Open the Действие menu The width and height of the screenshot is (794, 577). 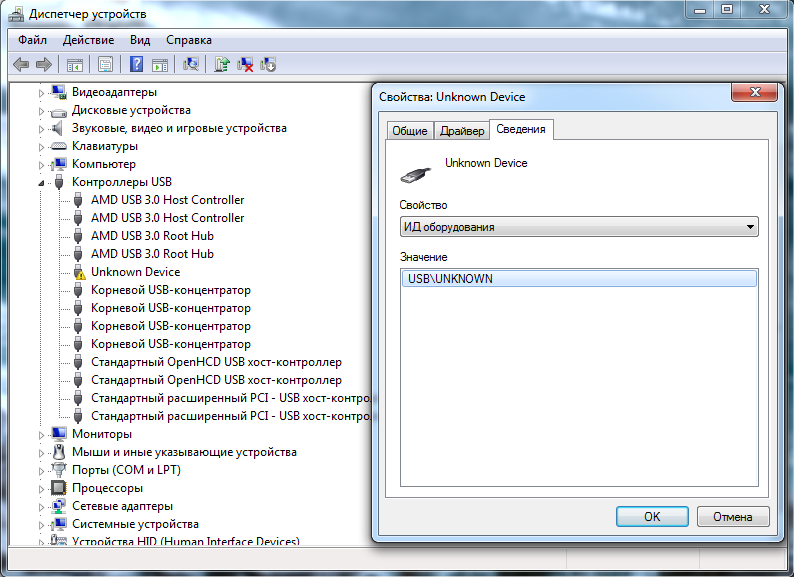pos(89,40)
